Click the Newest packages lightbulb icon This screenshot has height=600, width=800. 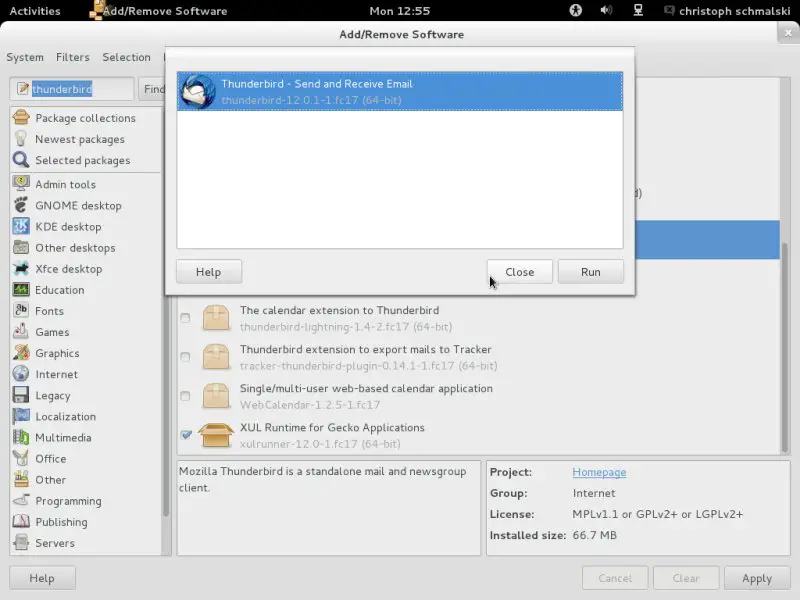coord(21,139)
